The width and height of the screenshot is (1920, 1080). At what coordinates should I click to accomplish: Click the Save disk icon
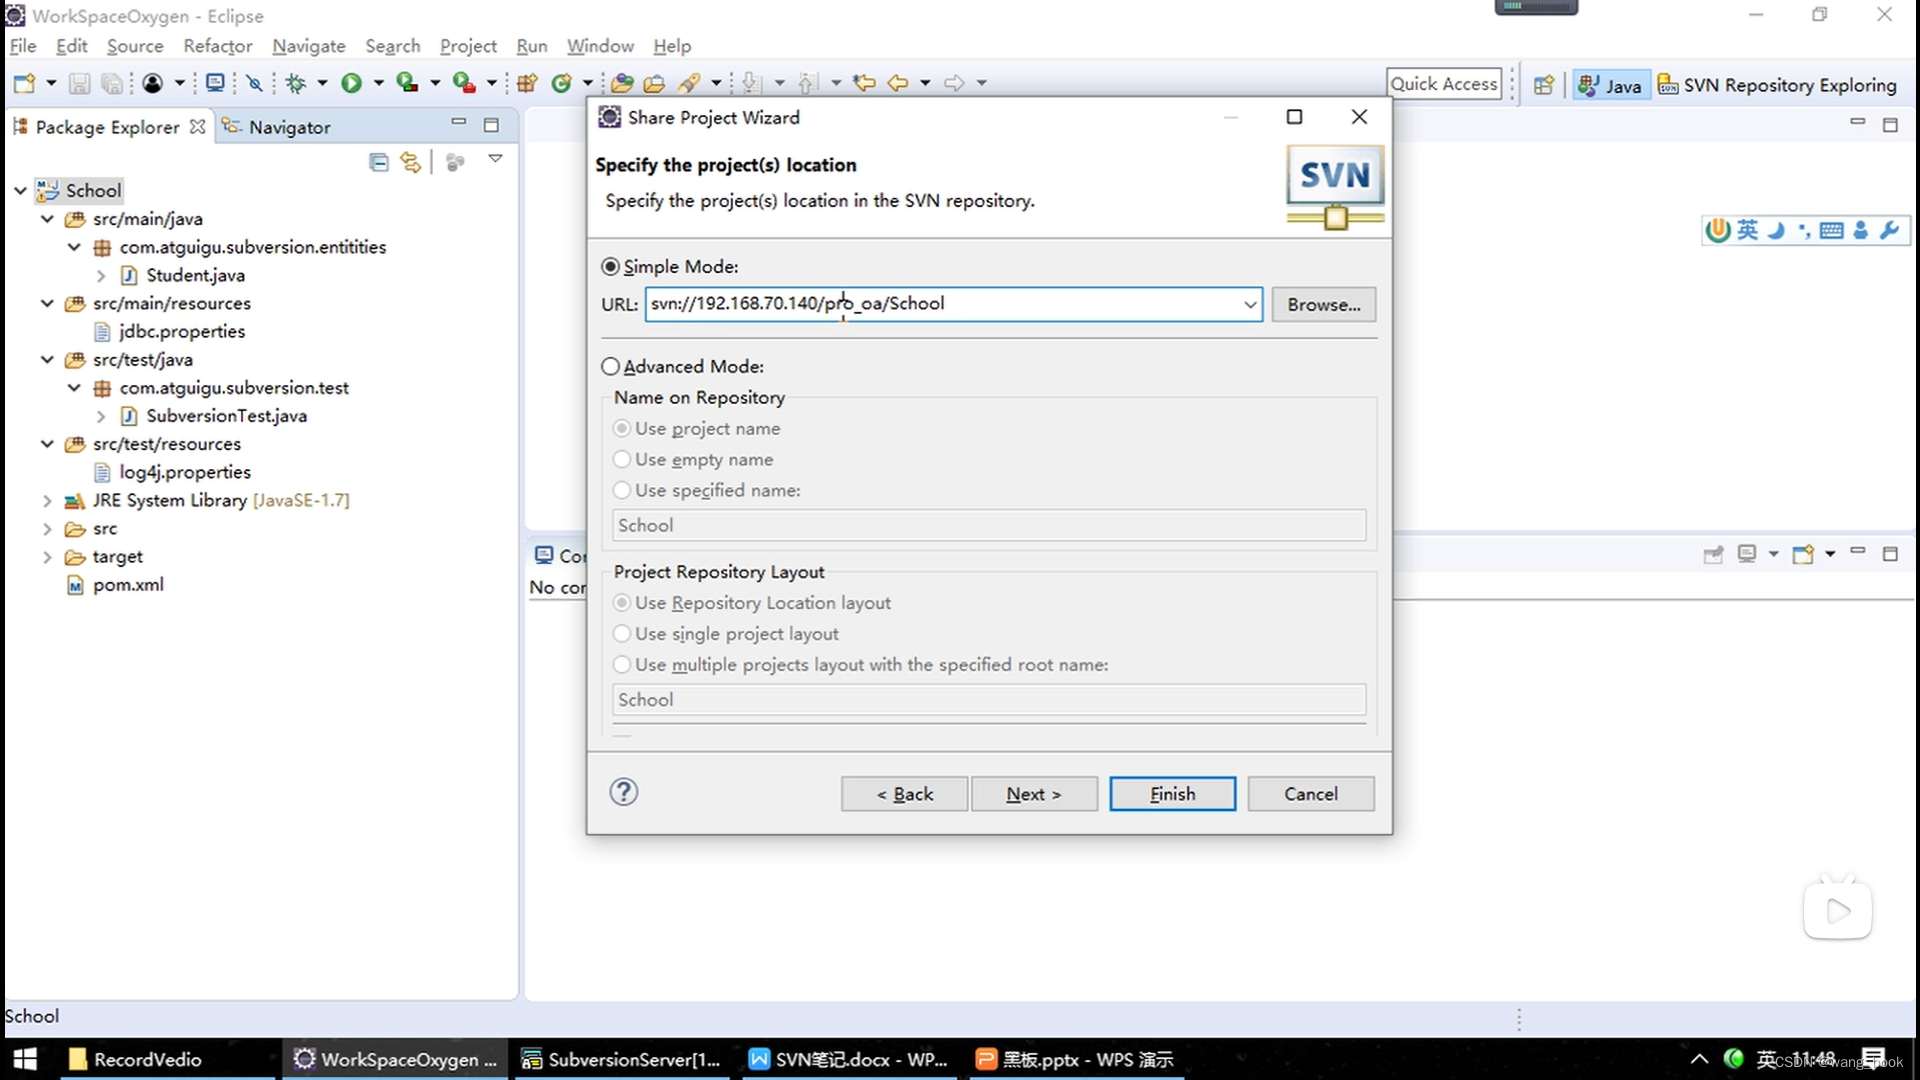[x=80, y=84]
